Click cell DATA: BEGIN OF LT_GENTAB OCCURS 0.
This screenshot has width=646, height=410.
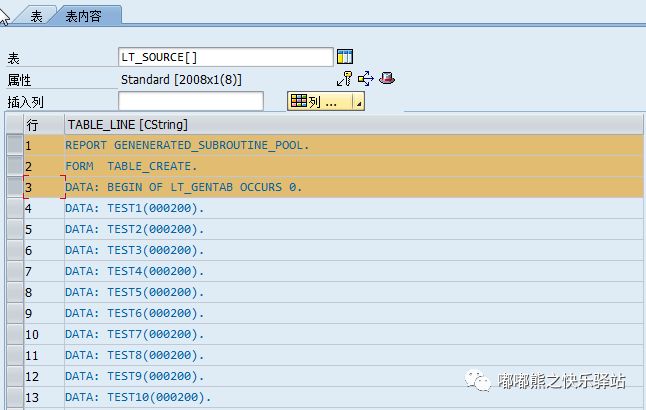pos(353,187)
